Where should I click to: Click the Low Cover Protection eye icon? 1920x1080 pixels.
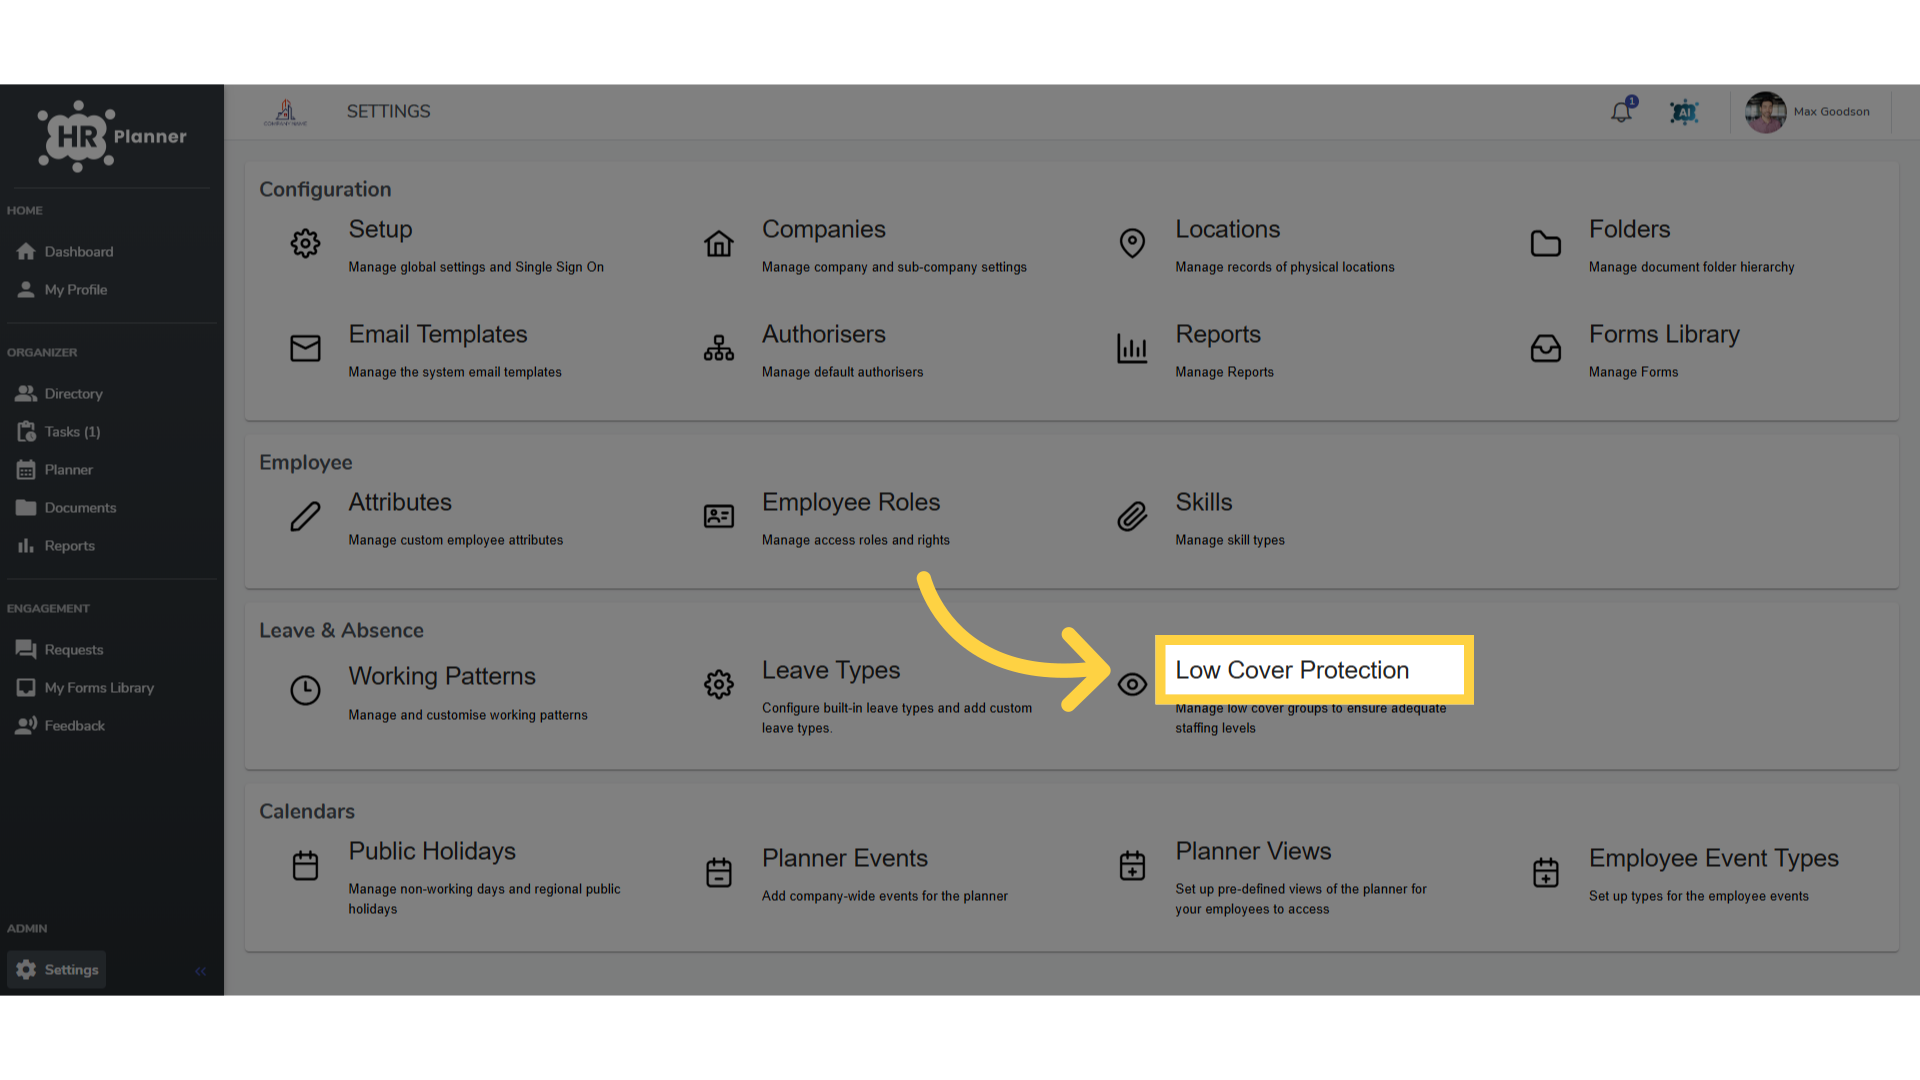click(1132, 684)
